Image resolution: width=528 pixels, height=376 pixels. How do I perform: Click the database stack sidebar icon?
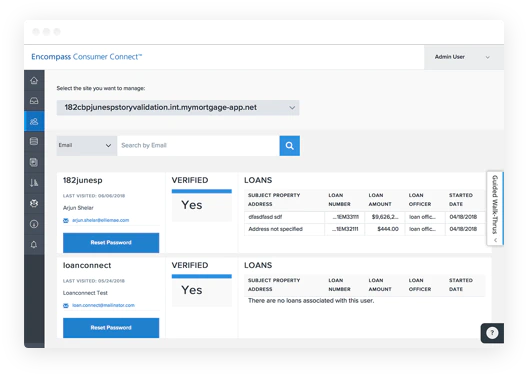click(34, 141)
